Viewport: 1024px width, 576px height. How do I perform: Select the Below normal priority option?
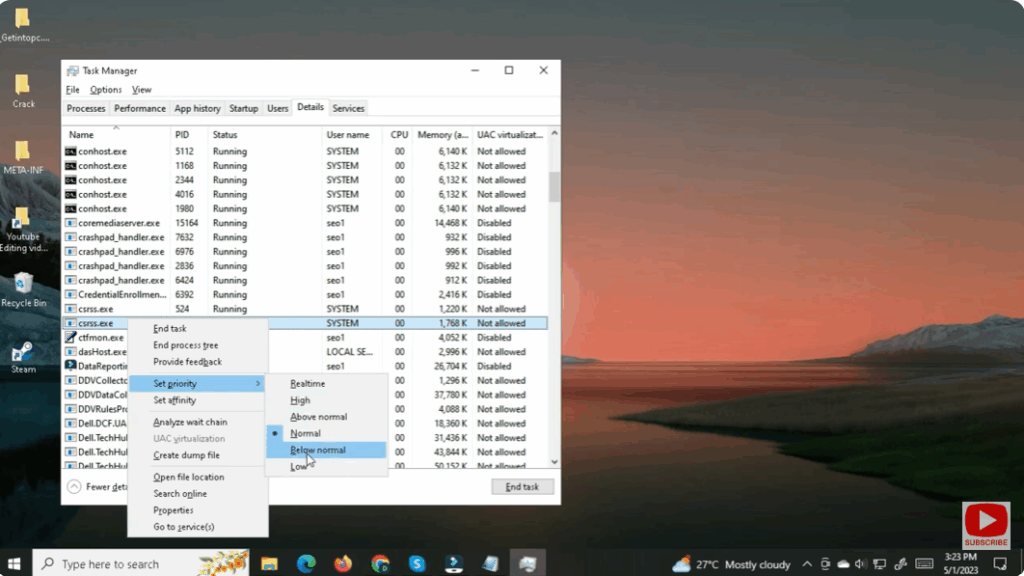[320, 450]
